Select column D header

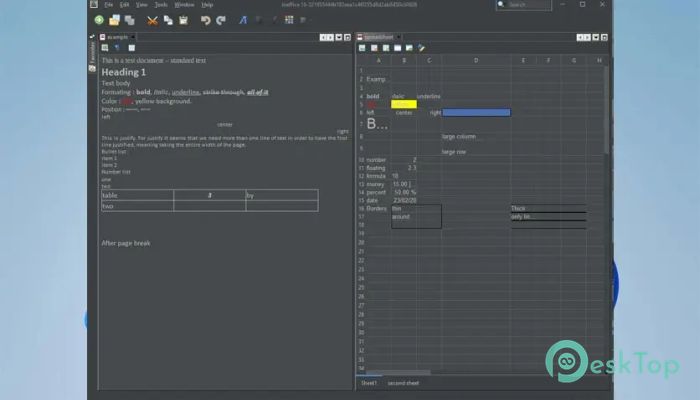pos(476,60)
